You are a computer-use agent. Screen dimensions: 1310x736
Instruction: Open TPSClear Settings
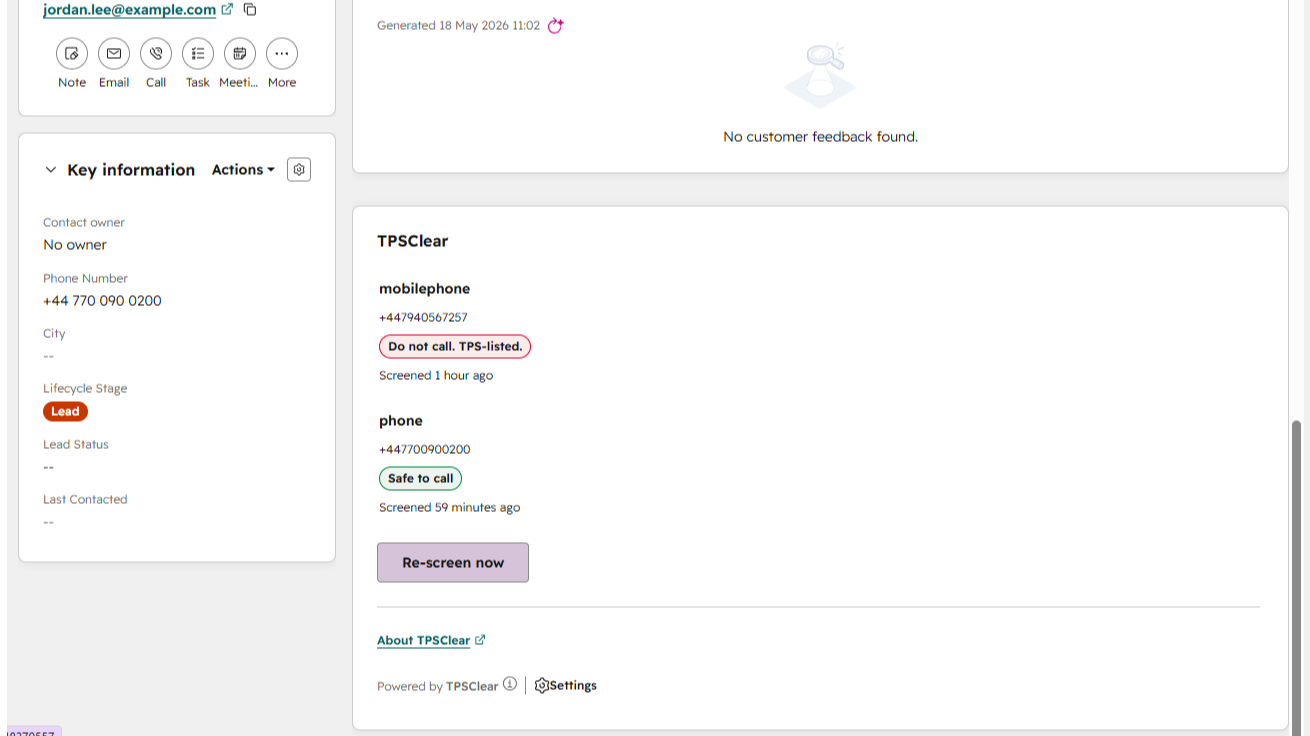pos(566,685)
